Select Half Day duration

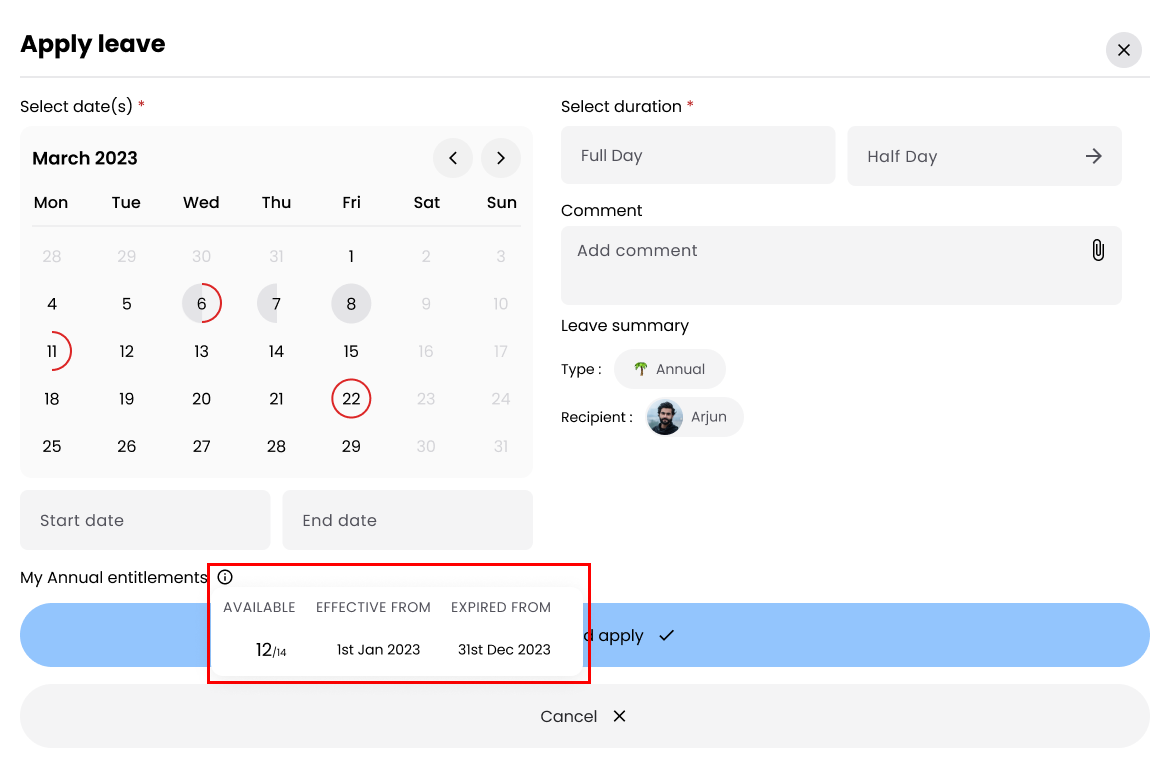pos(960,156)
